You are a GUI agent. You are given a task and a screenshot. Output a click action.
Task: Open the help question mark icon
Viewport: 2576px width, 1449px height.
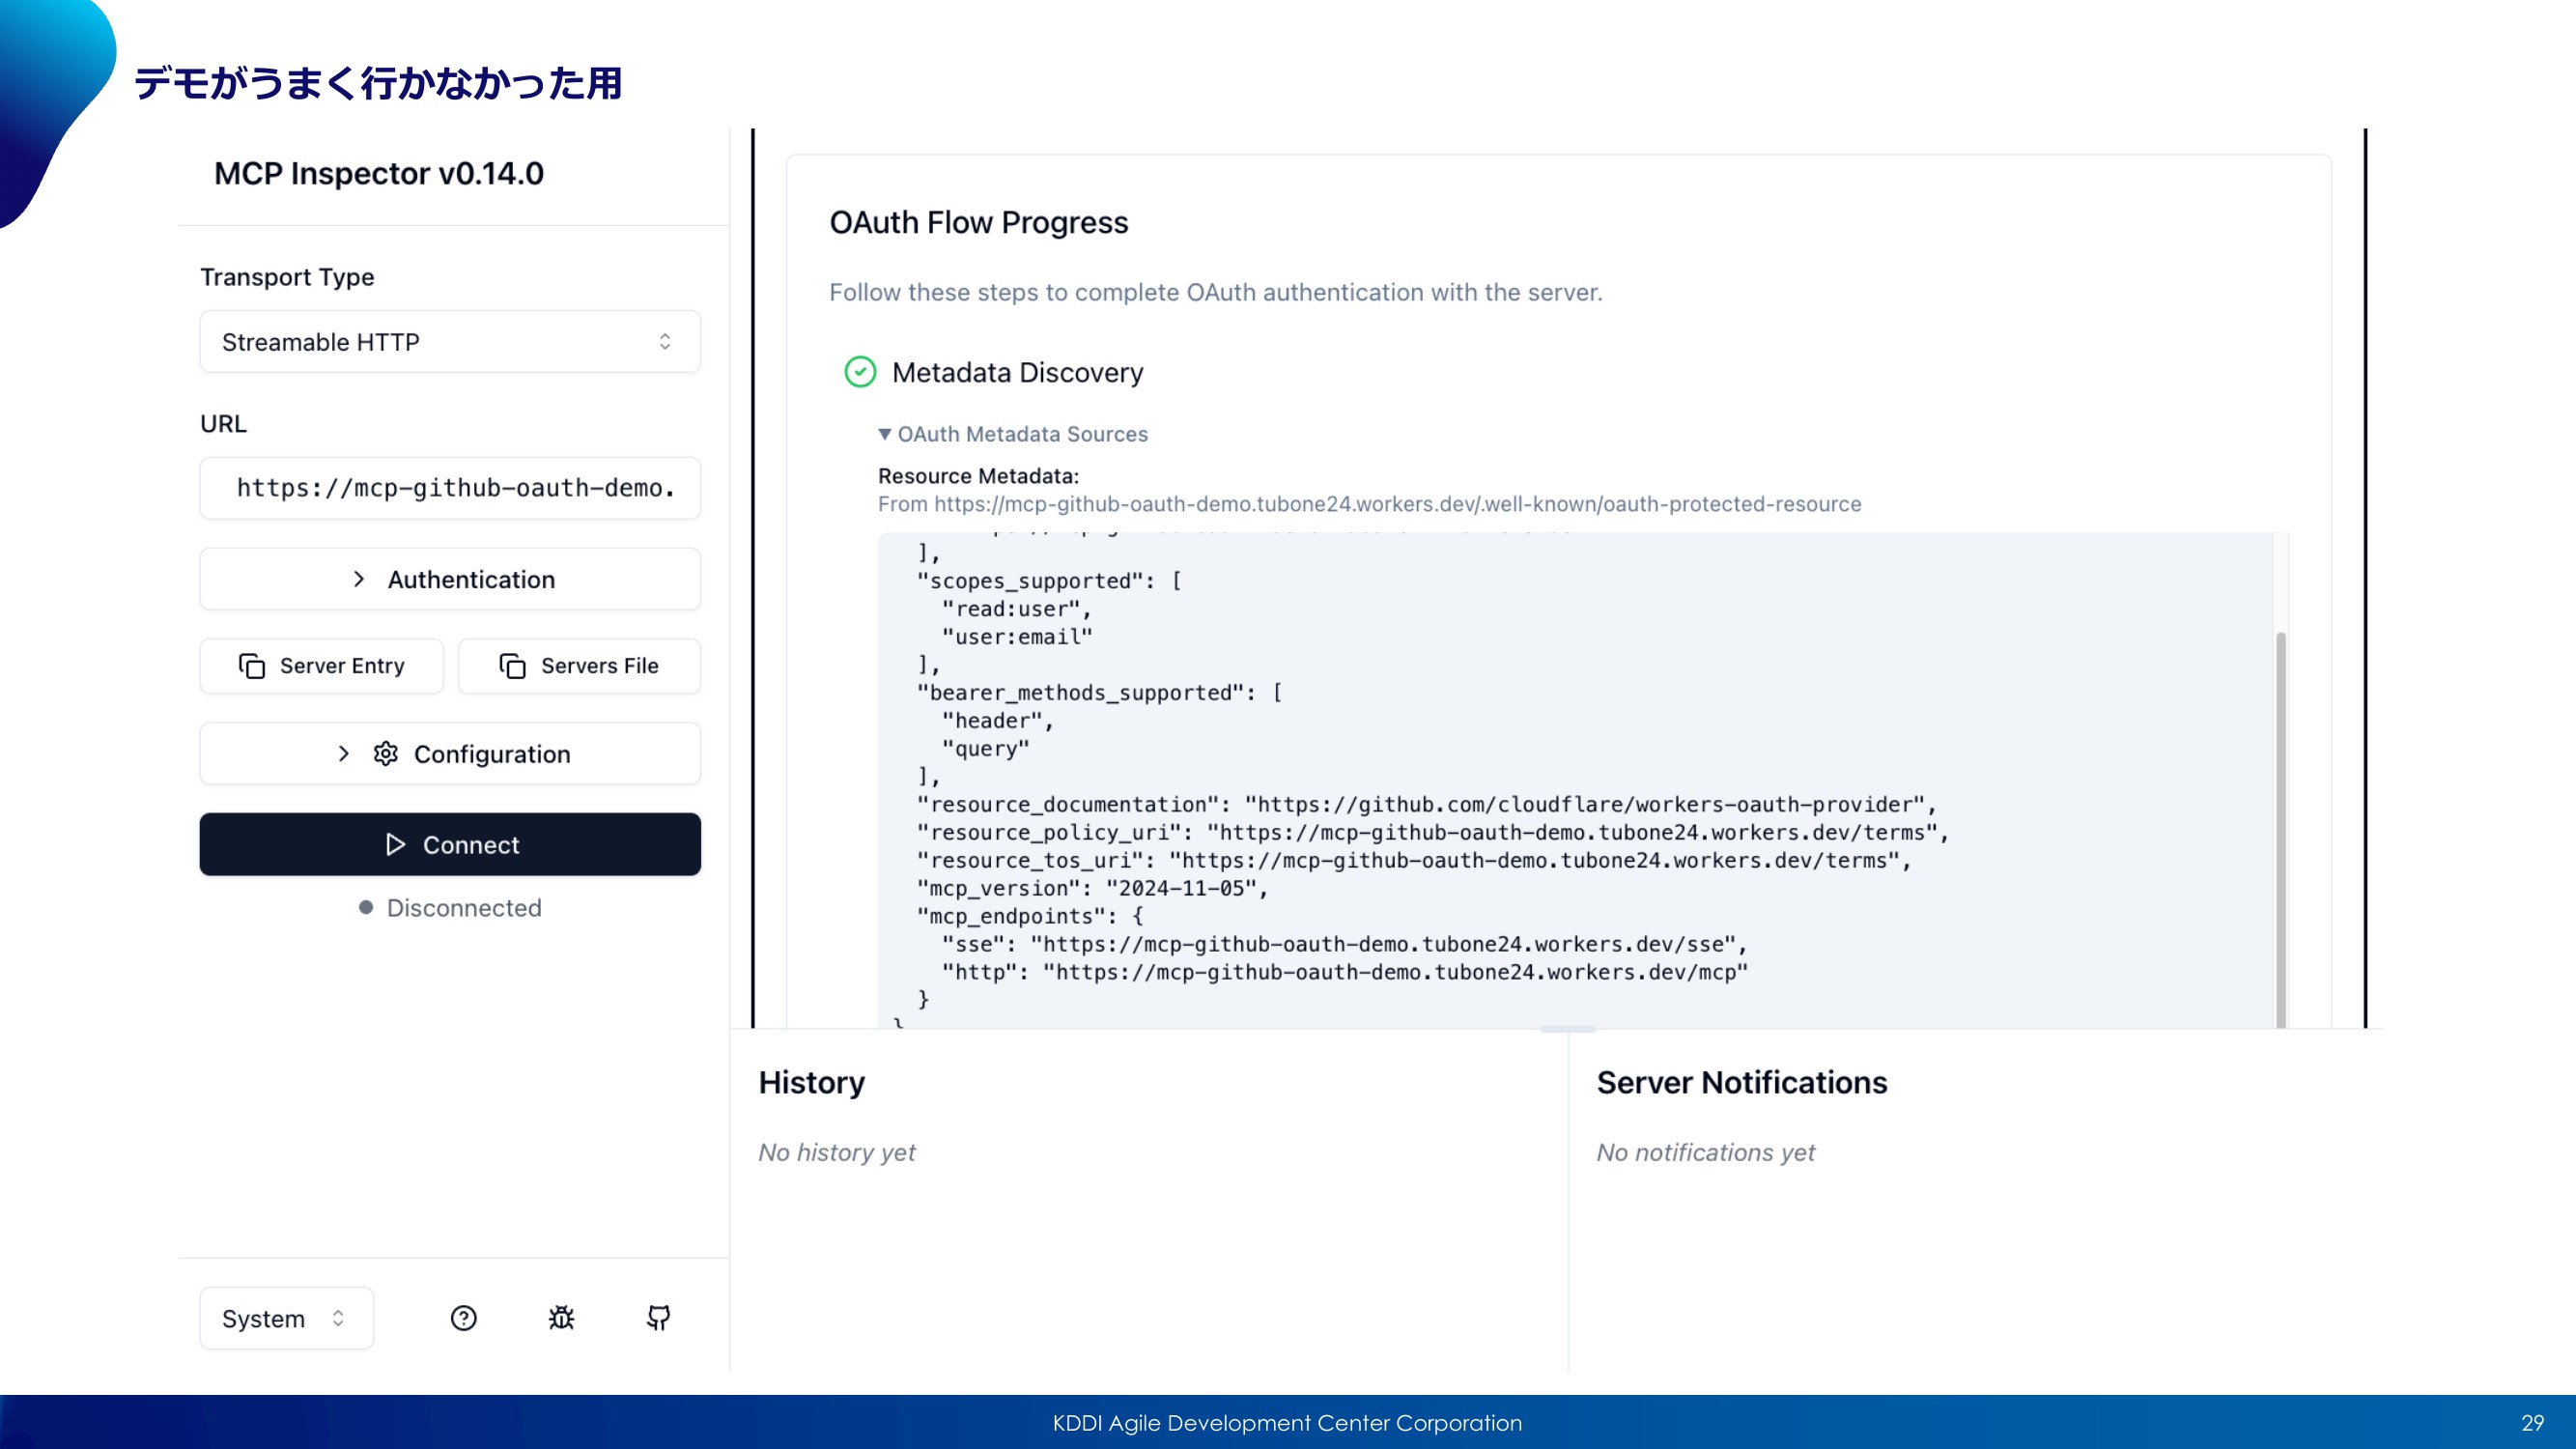[x=463, y=1318]
